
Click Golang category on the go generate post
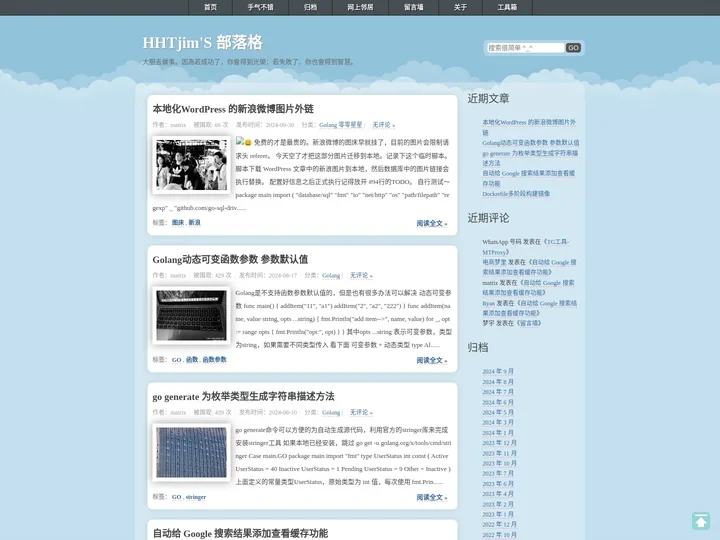point(331,412)
